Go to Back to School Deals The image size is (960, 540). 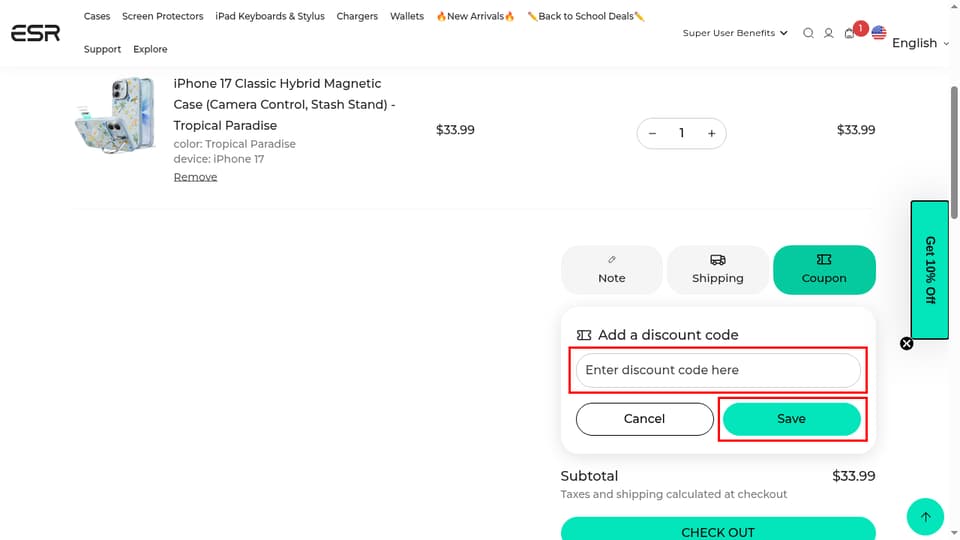point(586,16)
